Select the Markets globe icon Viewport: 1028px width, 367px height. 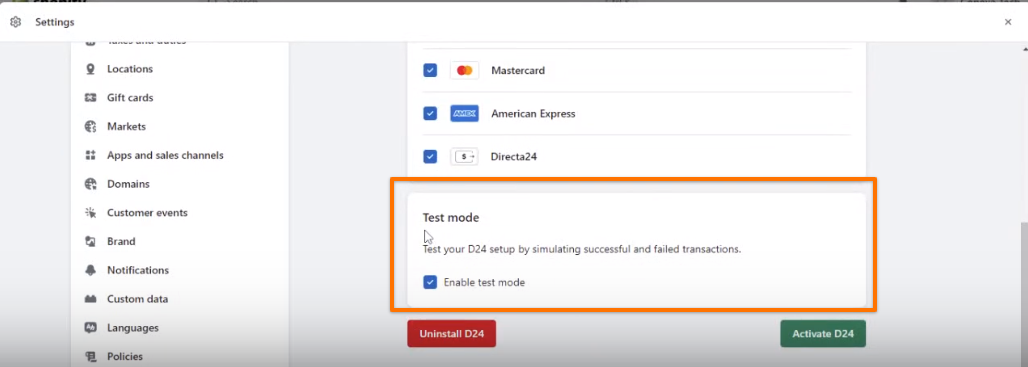[x=90, y=126]
